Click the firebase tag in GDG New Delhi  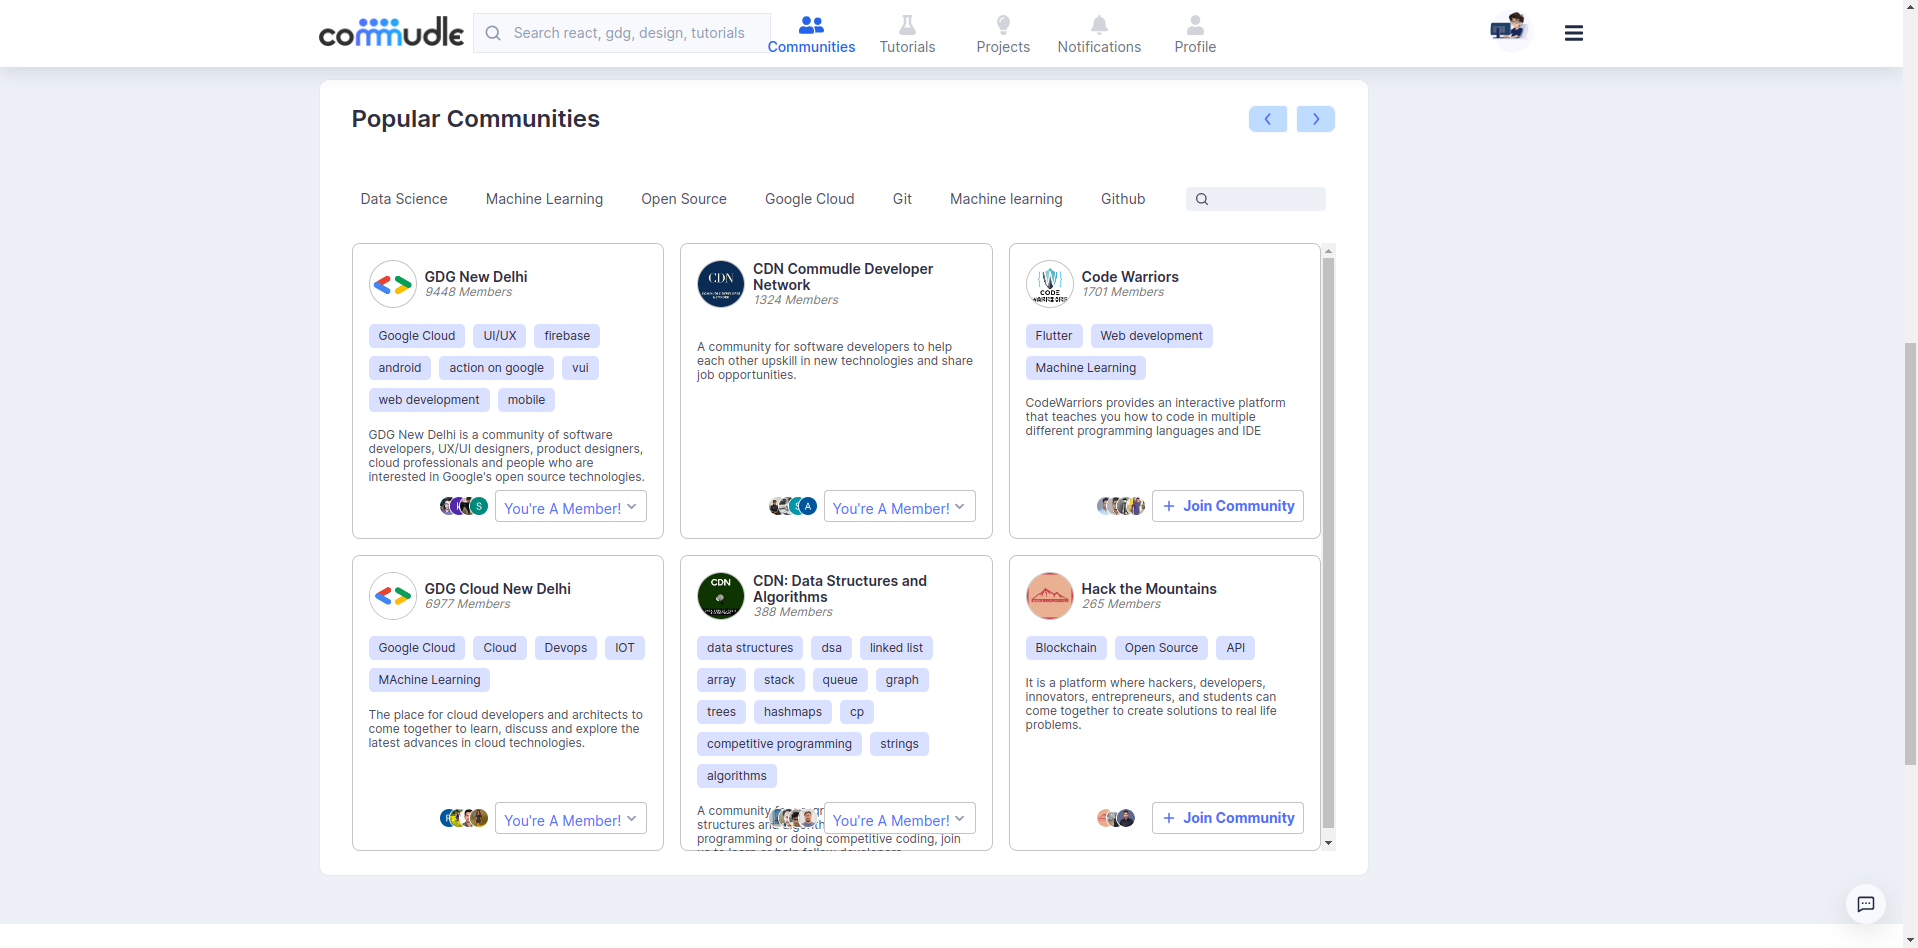coord(567,336)
